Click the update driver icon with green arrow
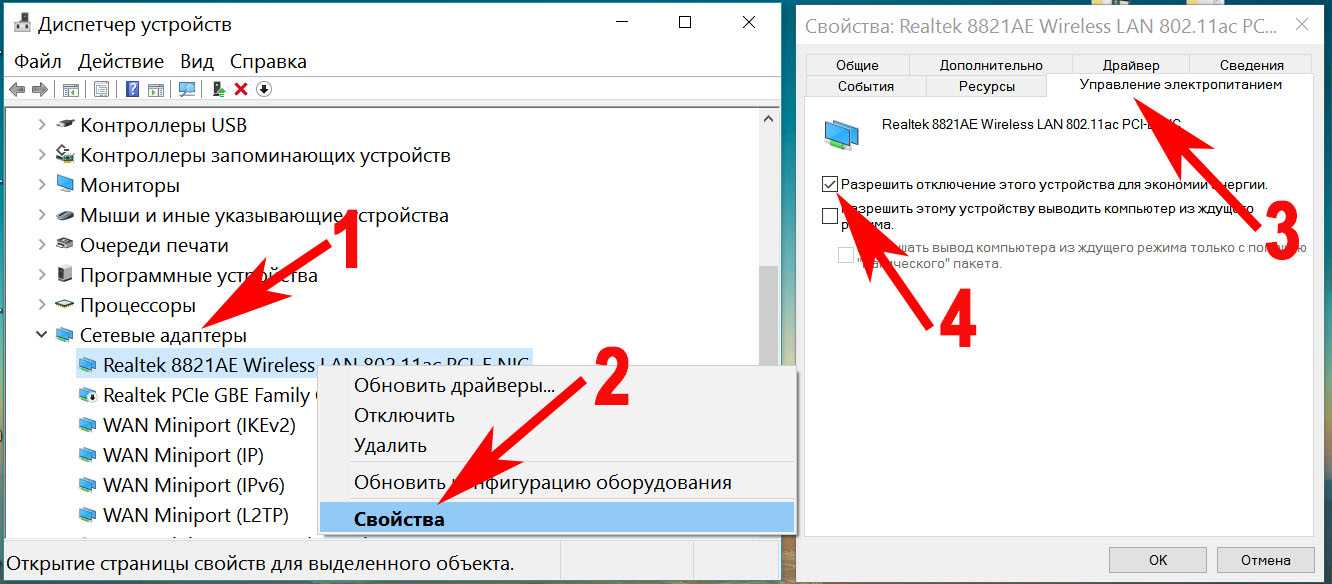This screenshot has width=1332, height=584. [218, 89]
